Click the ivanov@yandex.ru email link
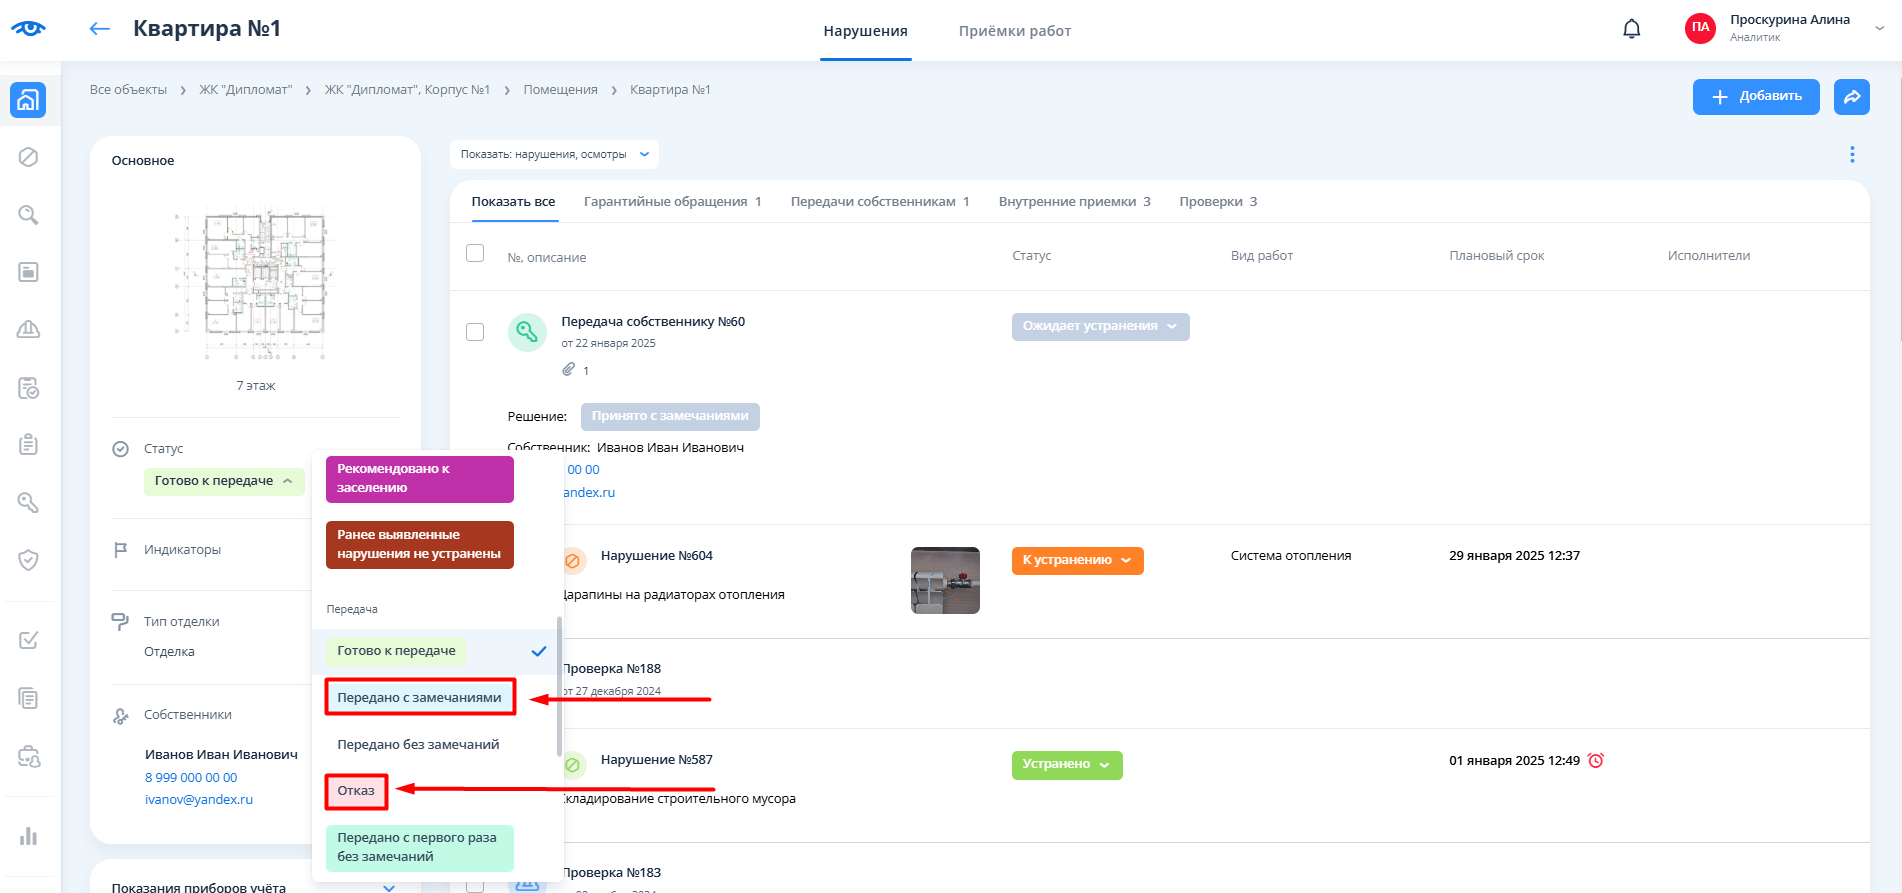The width and height of the screenshot is (1902, 893). (x=199, y=800)
